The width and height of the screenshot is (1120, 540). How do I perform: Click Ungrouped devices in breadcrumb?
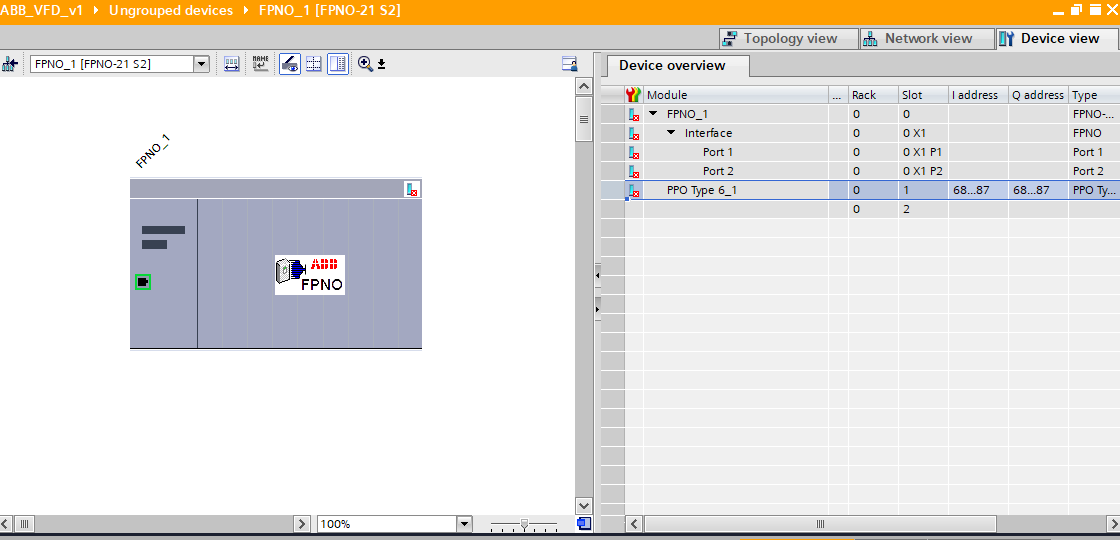coord(171,11)
